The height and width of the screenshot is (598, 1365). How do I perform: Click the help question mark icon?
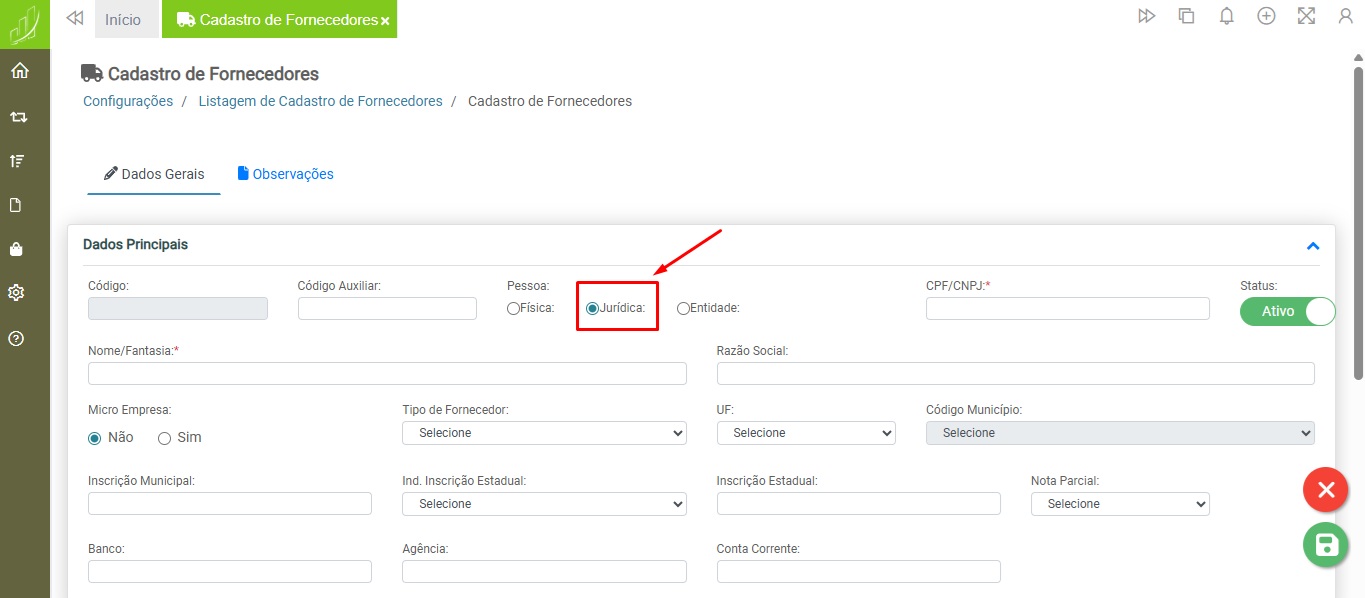tap(17, 338)
